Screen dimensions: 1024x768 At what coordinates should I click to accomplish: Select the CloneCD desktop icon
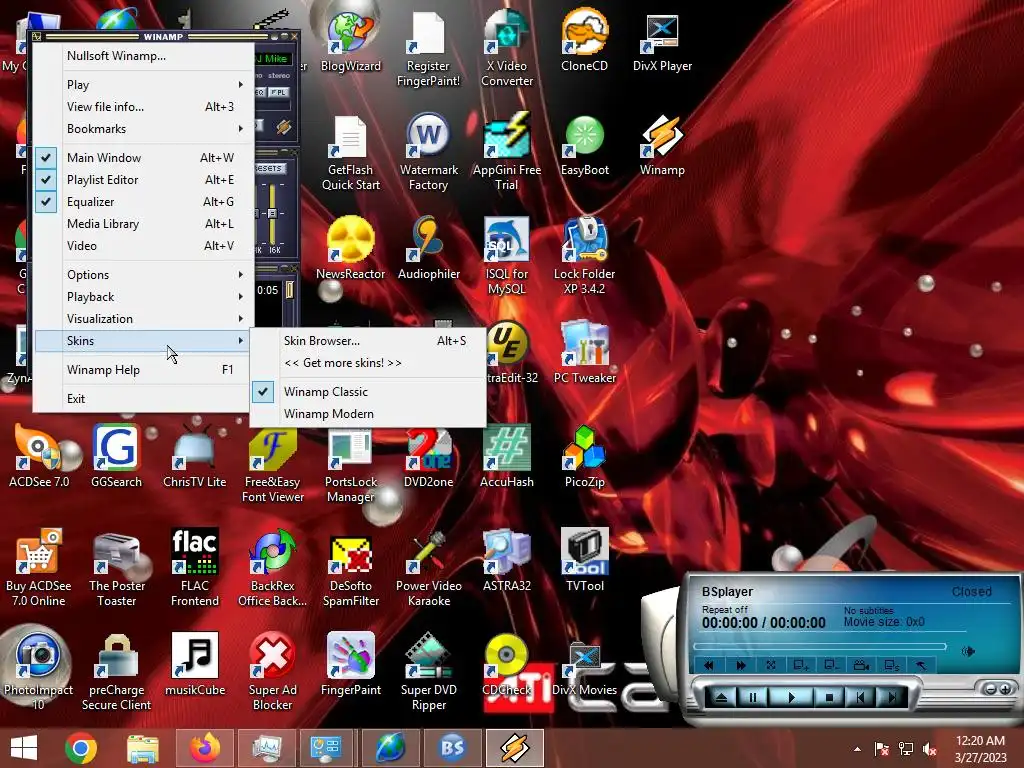[584, 40]
